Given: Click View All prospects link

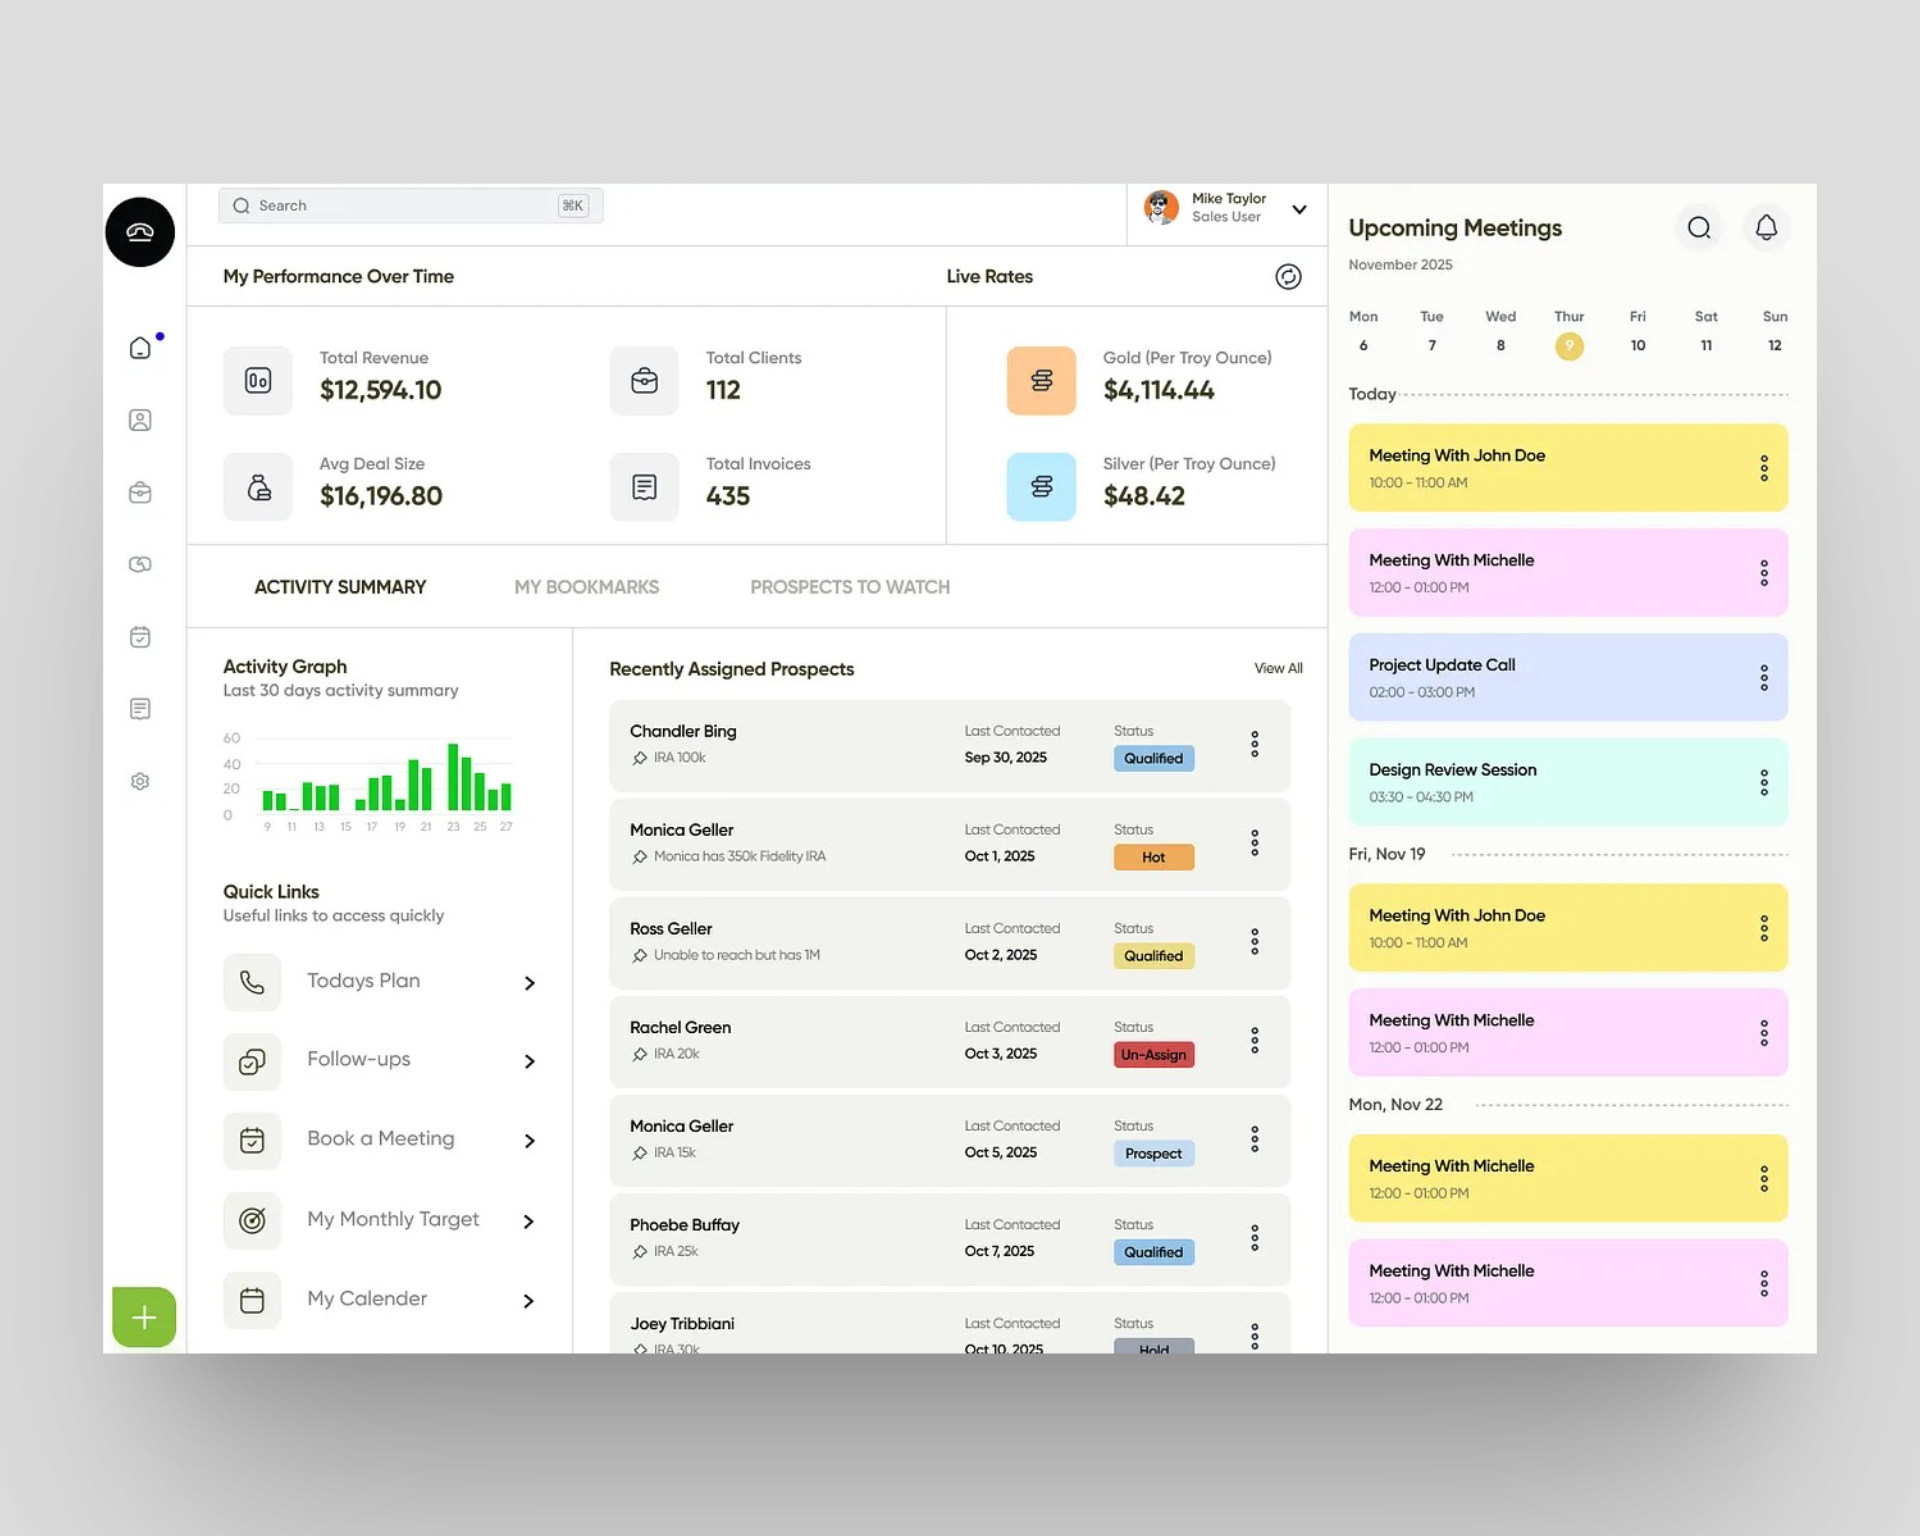Looking at the screenshot, I should pyautogui.click(x=1278, y=668).
